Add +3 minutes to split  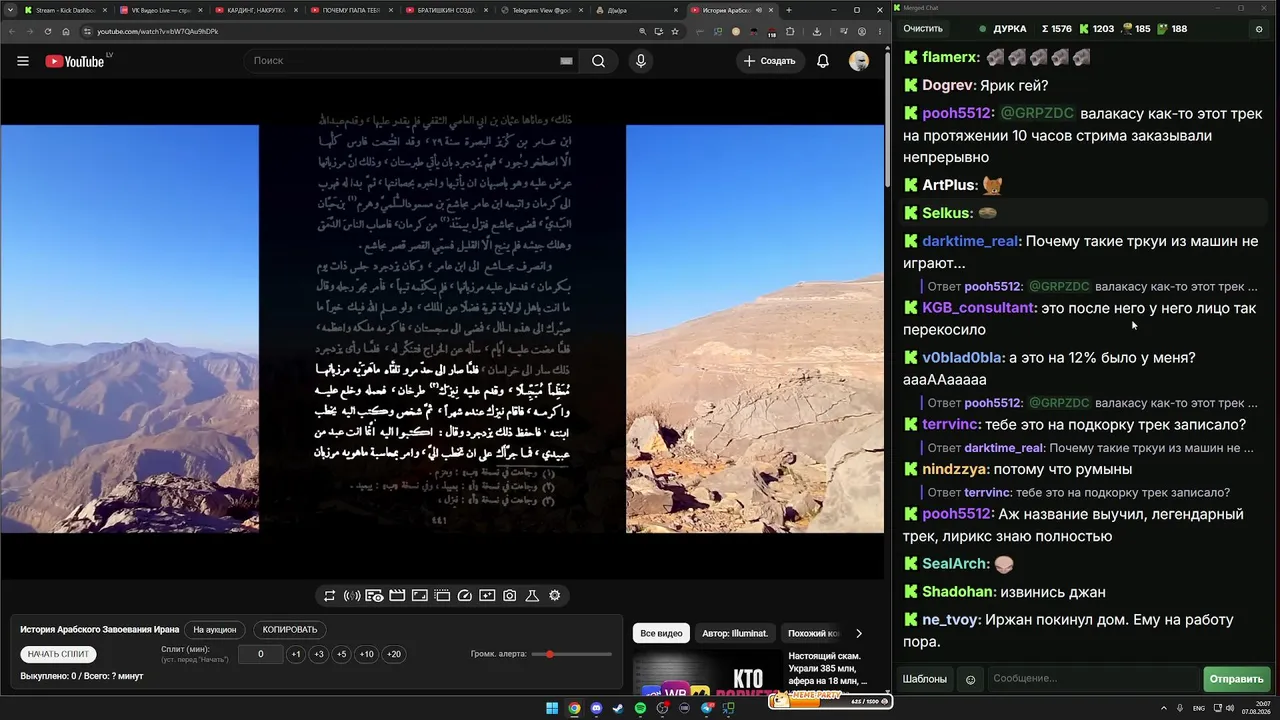pyautogui.click(x=319, y=654)
